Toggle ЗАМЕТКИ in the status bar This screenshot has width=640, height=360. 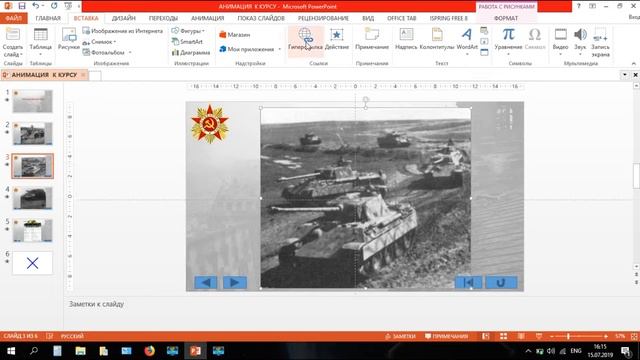pyautogui.click(x=400, y=336)
